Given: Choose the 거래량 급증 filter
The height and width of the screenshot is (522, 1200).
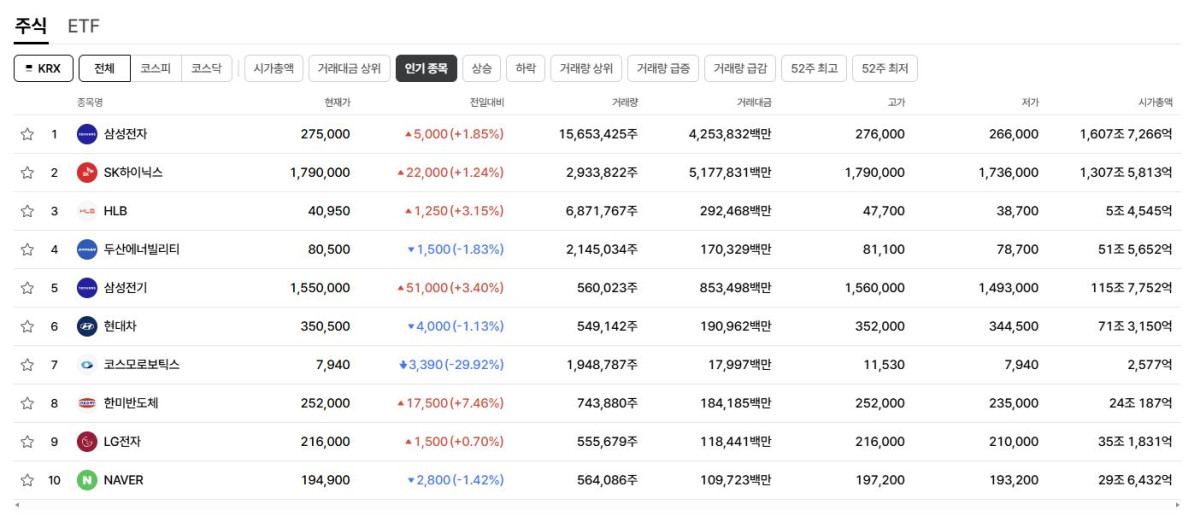Looking at the screenshot, I should pos(663,69).
